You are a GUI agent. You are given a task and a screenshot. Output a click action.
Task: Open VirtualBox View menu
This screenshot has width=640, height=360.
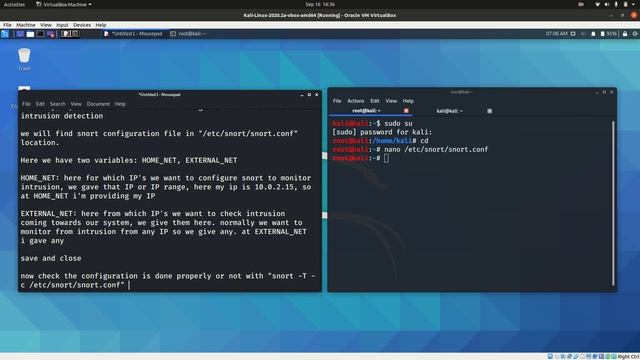[46, 25]
